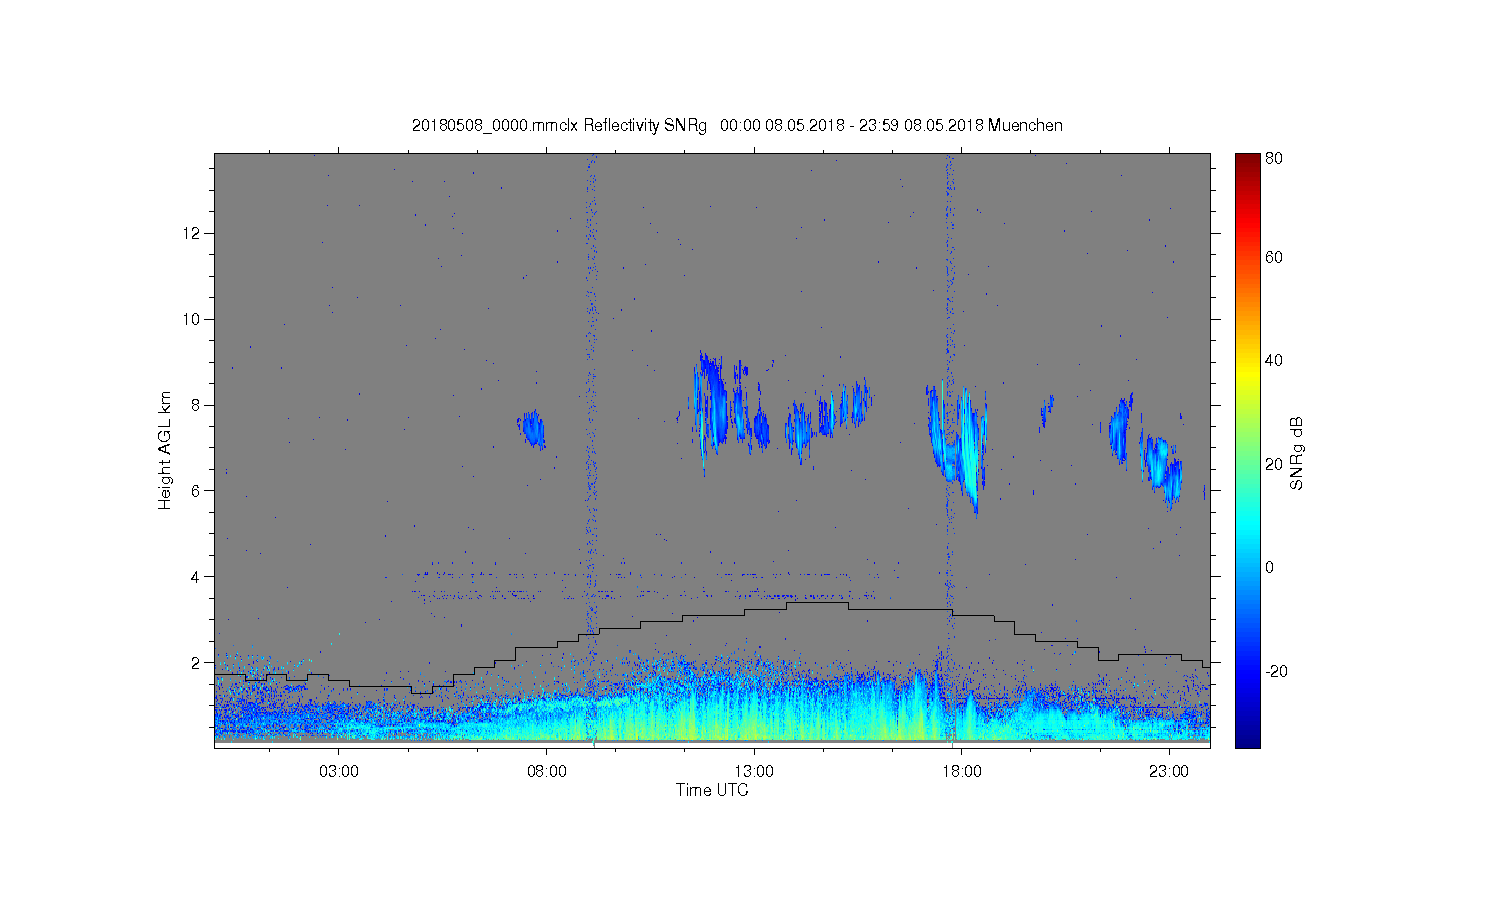Click the height tick label 8
1500x900 pixels.
[198, 405]
